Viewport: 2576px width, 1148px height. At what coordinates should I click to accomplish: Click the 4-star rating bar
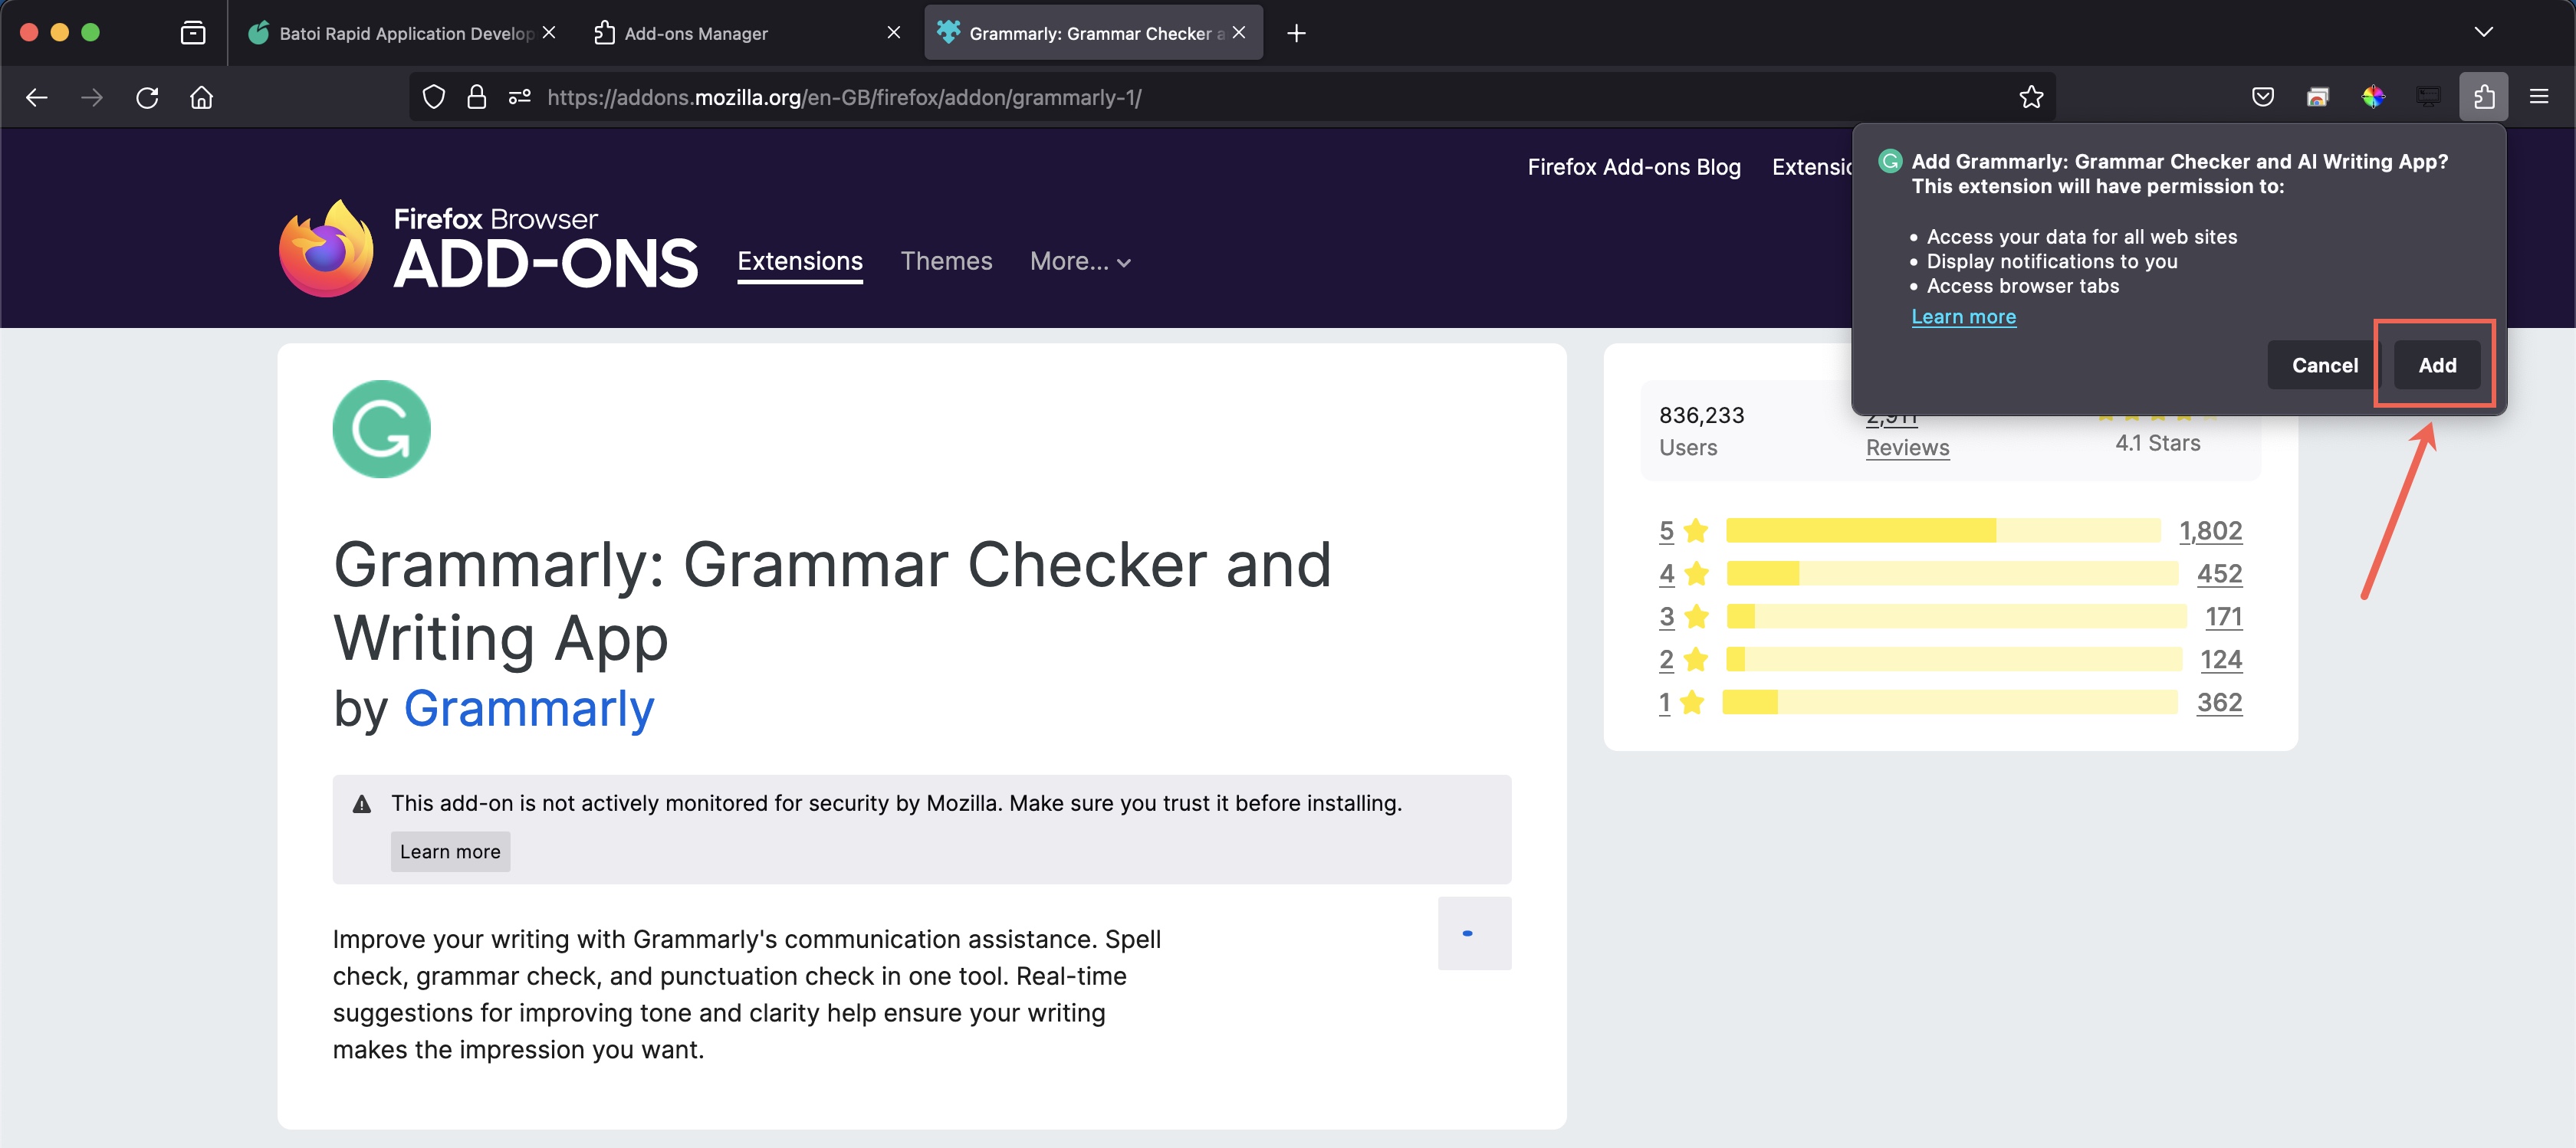point(1952,573)
